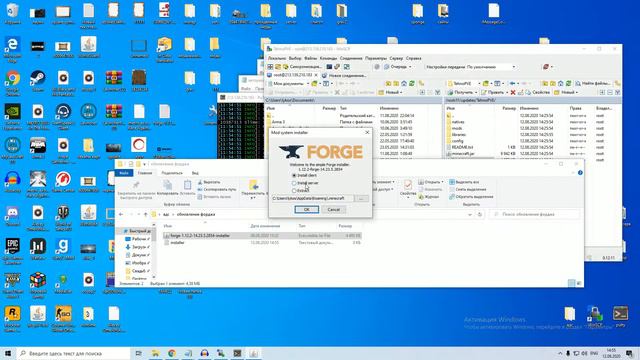Open the Справка menu in WinSCP
640x360 pixels.
tap(413, 58)
